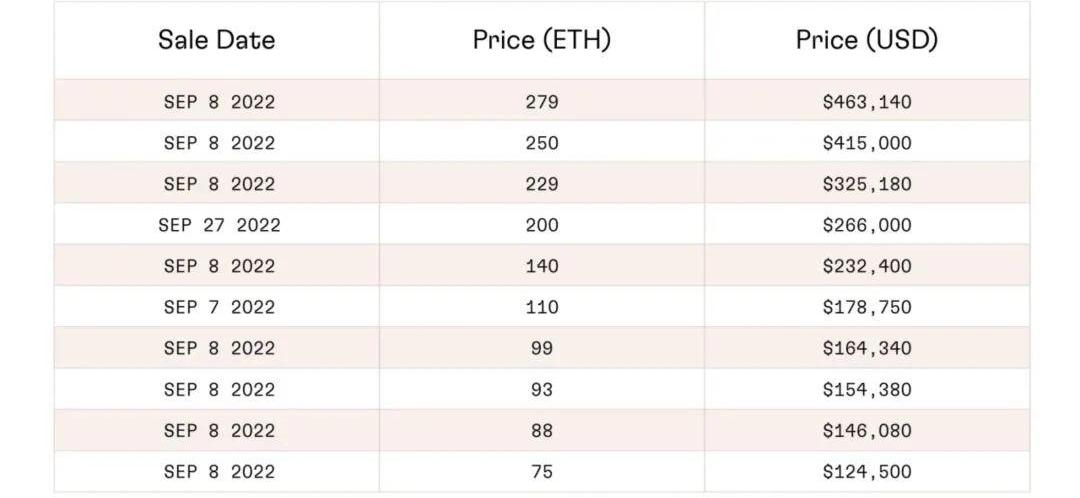Image resolution: width=1080 pixels, height=498 pixels.
Task: Click the SEP 27 2022 date cell
Action: coord(219,225)
